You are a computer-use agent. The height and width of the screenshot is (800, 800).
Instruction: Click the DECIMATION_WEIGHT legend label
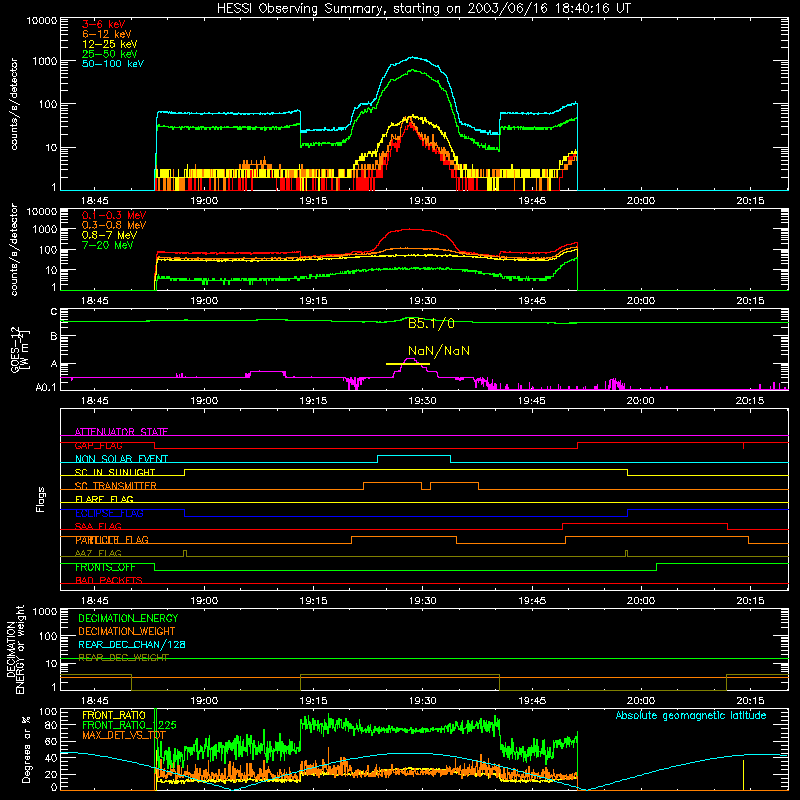(x=127, y=631)
